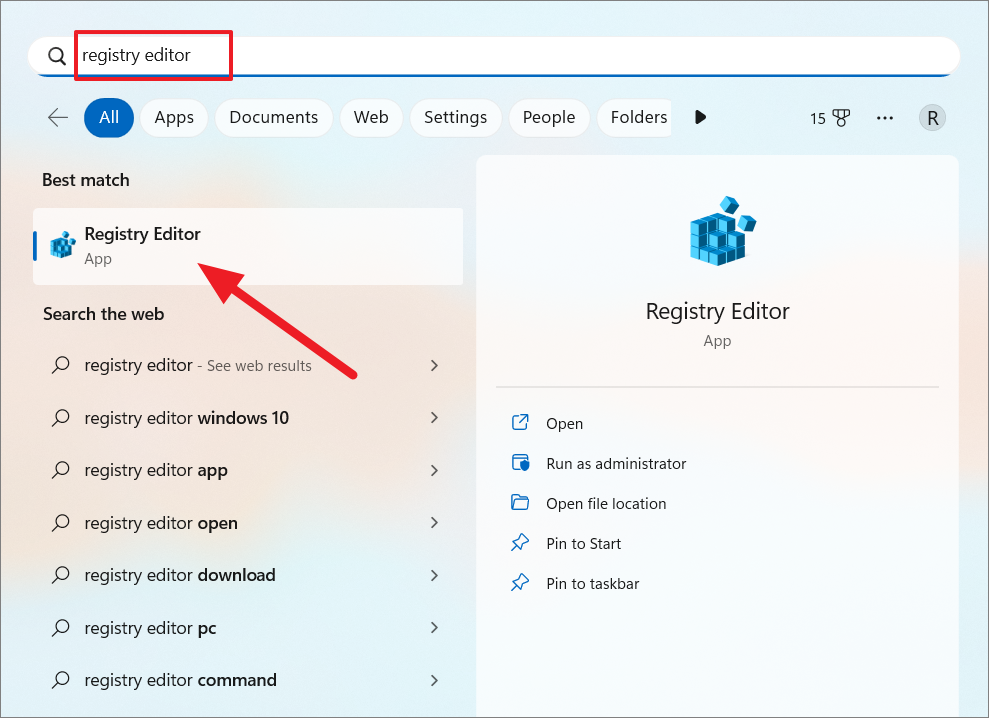Switch to the Settings filter tab

click(455, 117)
